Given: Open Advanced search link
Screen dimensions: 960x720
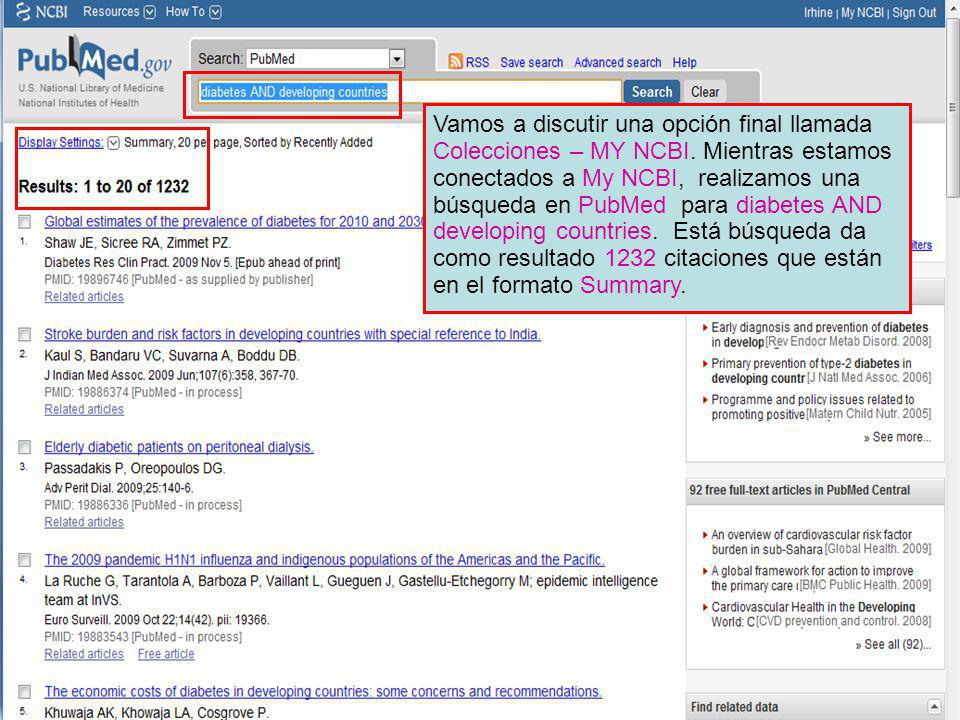Looking at the screenshot, I should pos(618,62).
